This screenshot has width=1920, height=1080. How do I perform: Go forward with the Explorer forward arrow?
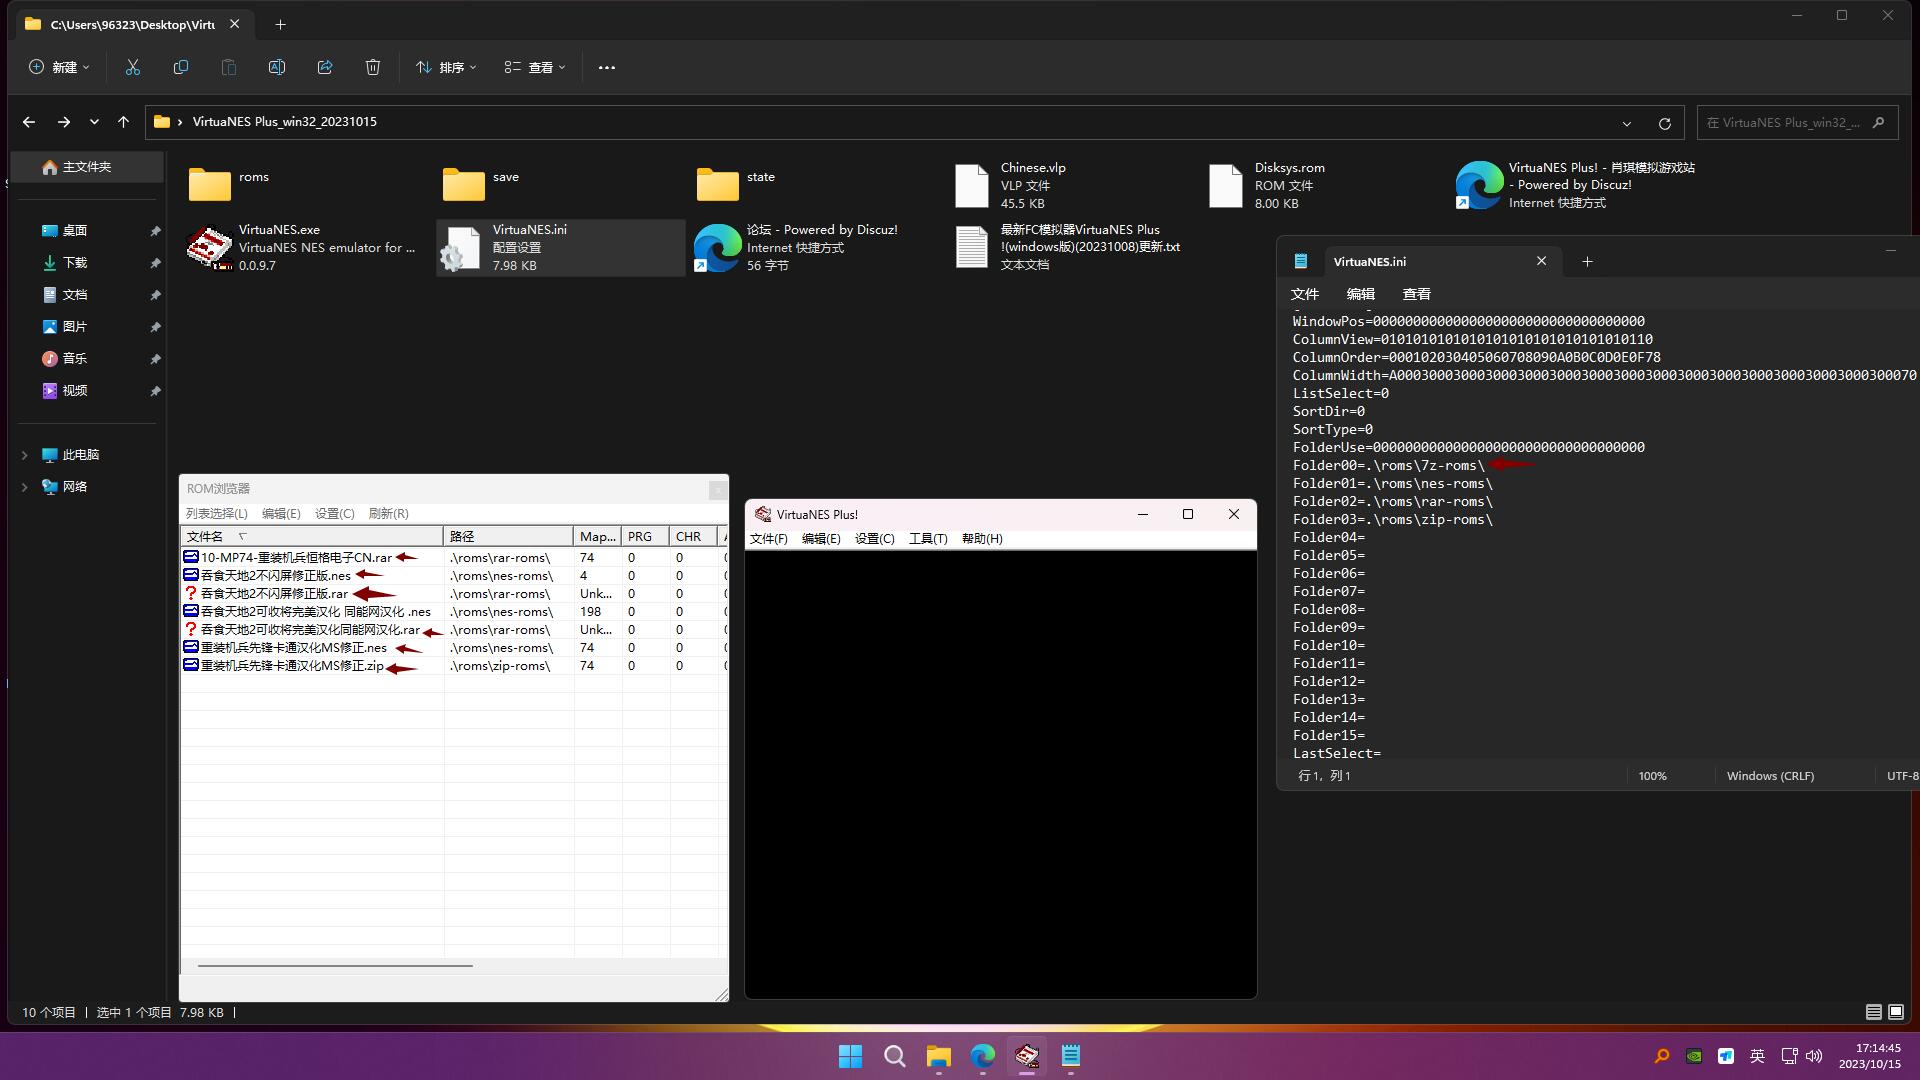coord(63,122)
